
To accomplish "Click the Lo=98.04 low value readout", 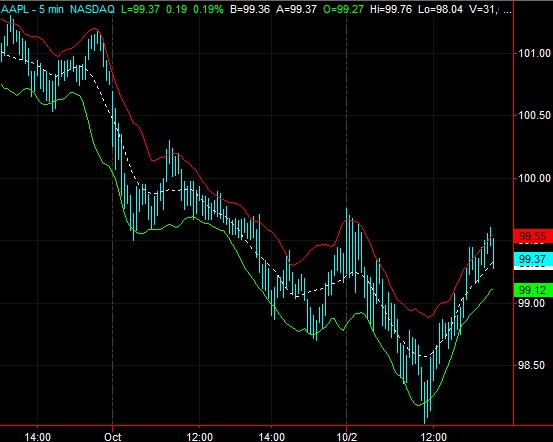I will pos(440,9).
